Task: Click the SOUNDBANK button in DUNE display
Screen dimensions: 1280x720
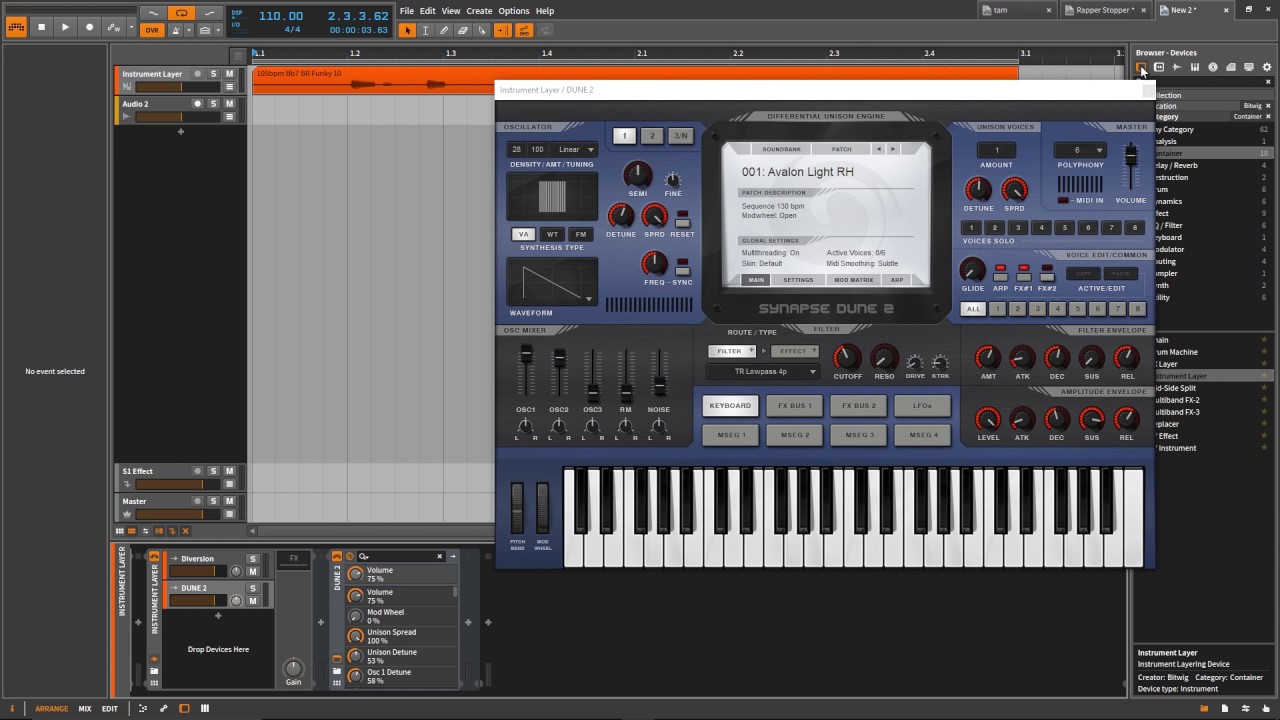Action: point(781,149)
